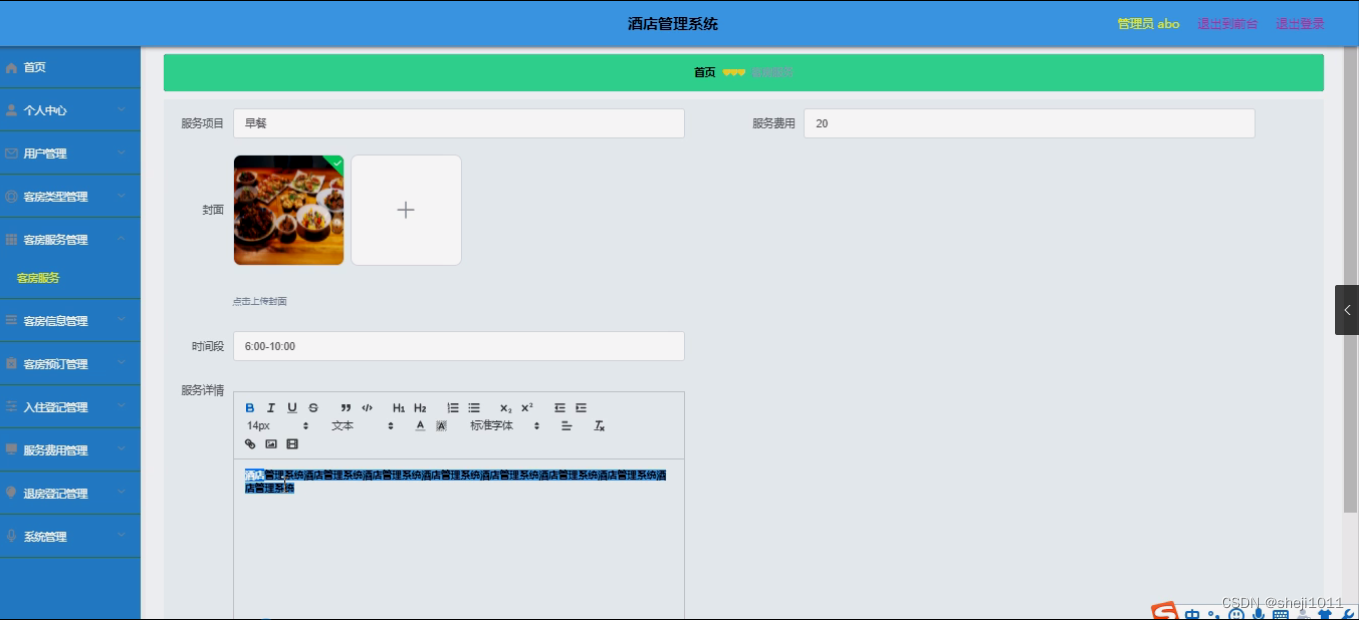This screenshot has width=1359, height=620.
Task: Insert a hyperlink via link icon
Action: [x=250, y=444]
